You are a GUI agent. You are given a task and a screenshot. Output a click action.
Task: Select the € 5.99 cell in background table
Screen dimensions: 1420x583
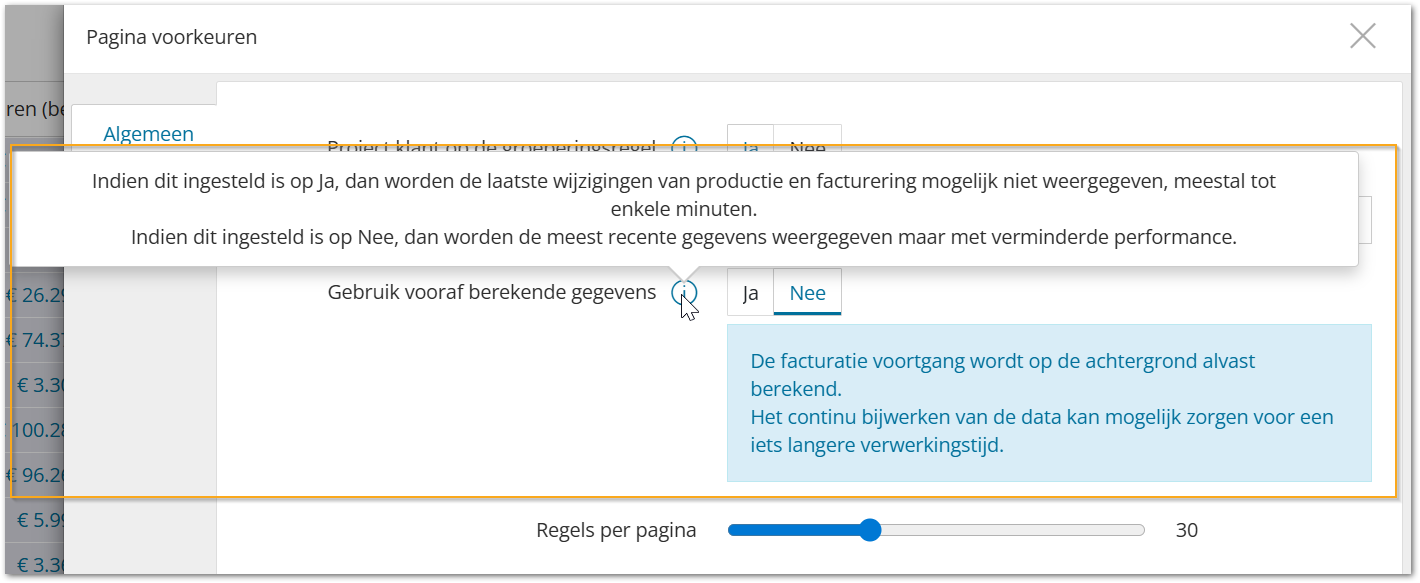(x=41, y=520)
